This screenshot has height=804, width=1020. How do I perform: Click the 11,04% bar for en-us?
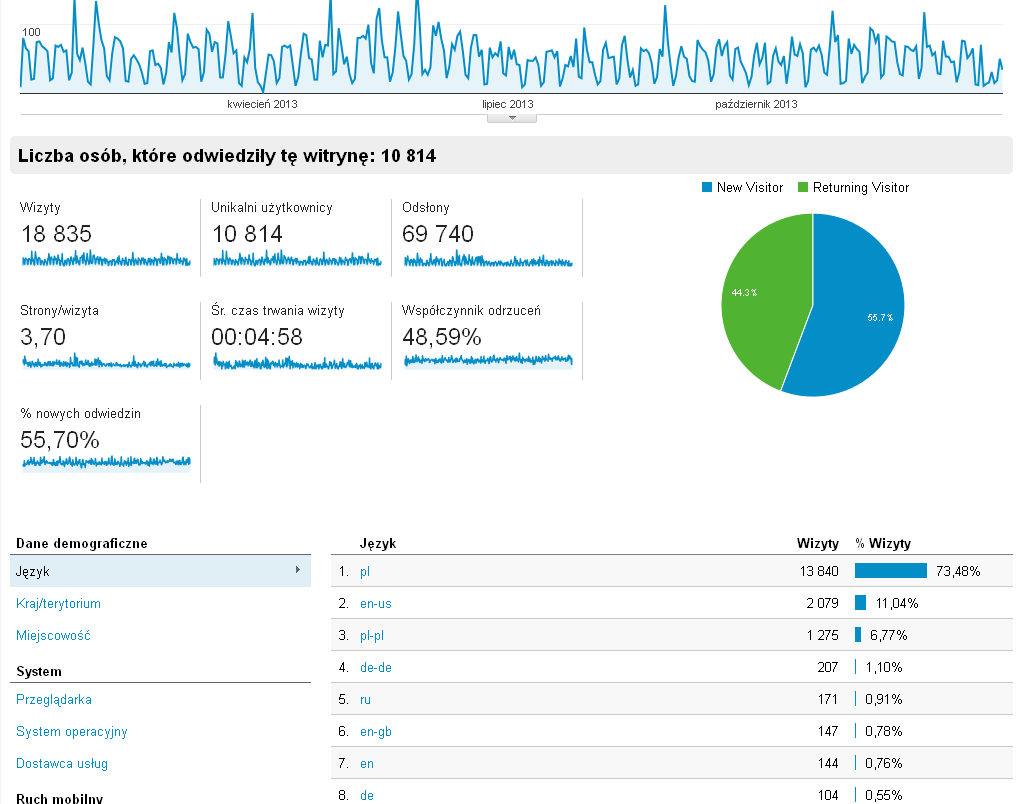tap(860, 602)
